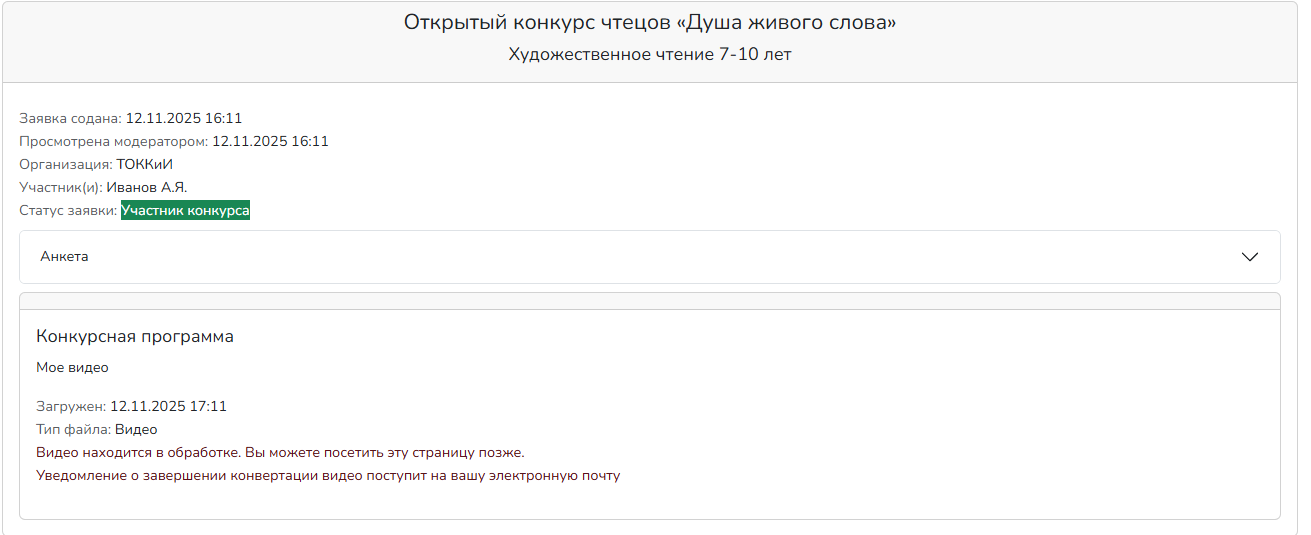Viewport: 1311px width, 535px height.
Task: Click the email notification message line
Action: click(328, 475)
